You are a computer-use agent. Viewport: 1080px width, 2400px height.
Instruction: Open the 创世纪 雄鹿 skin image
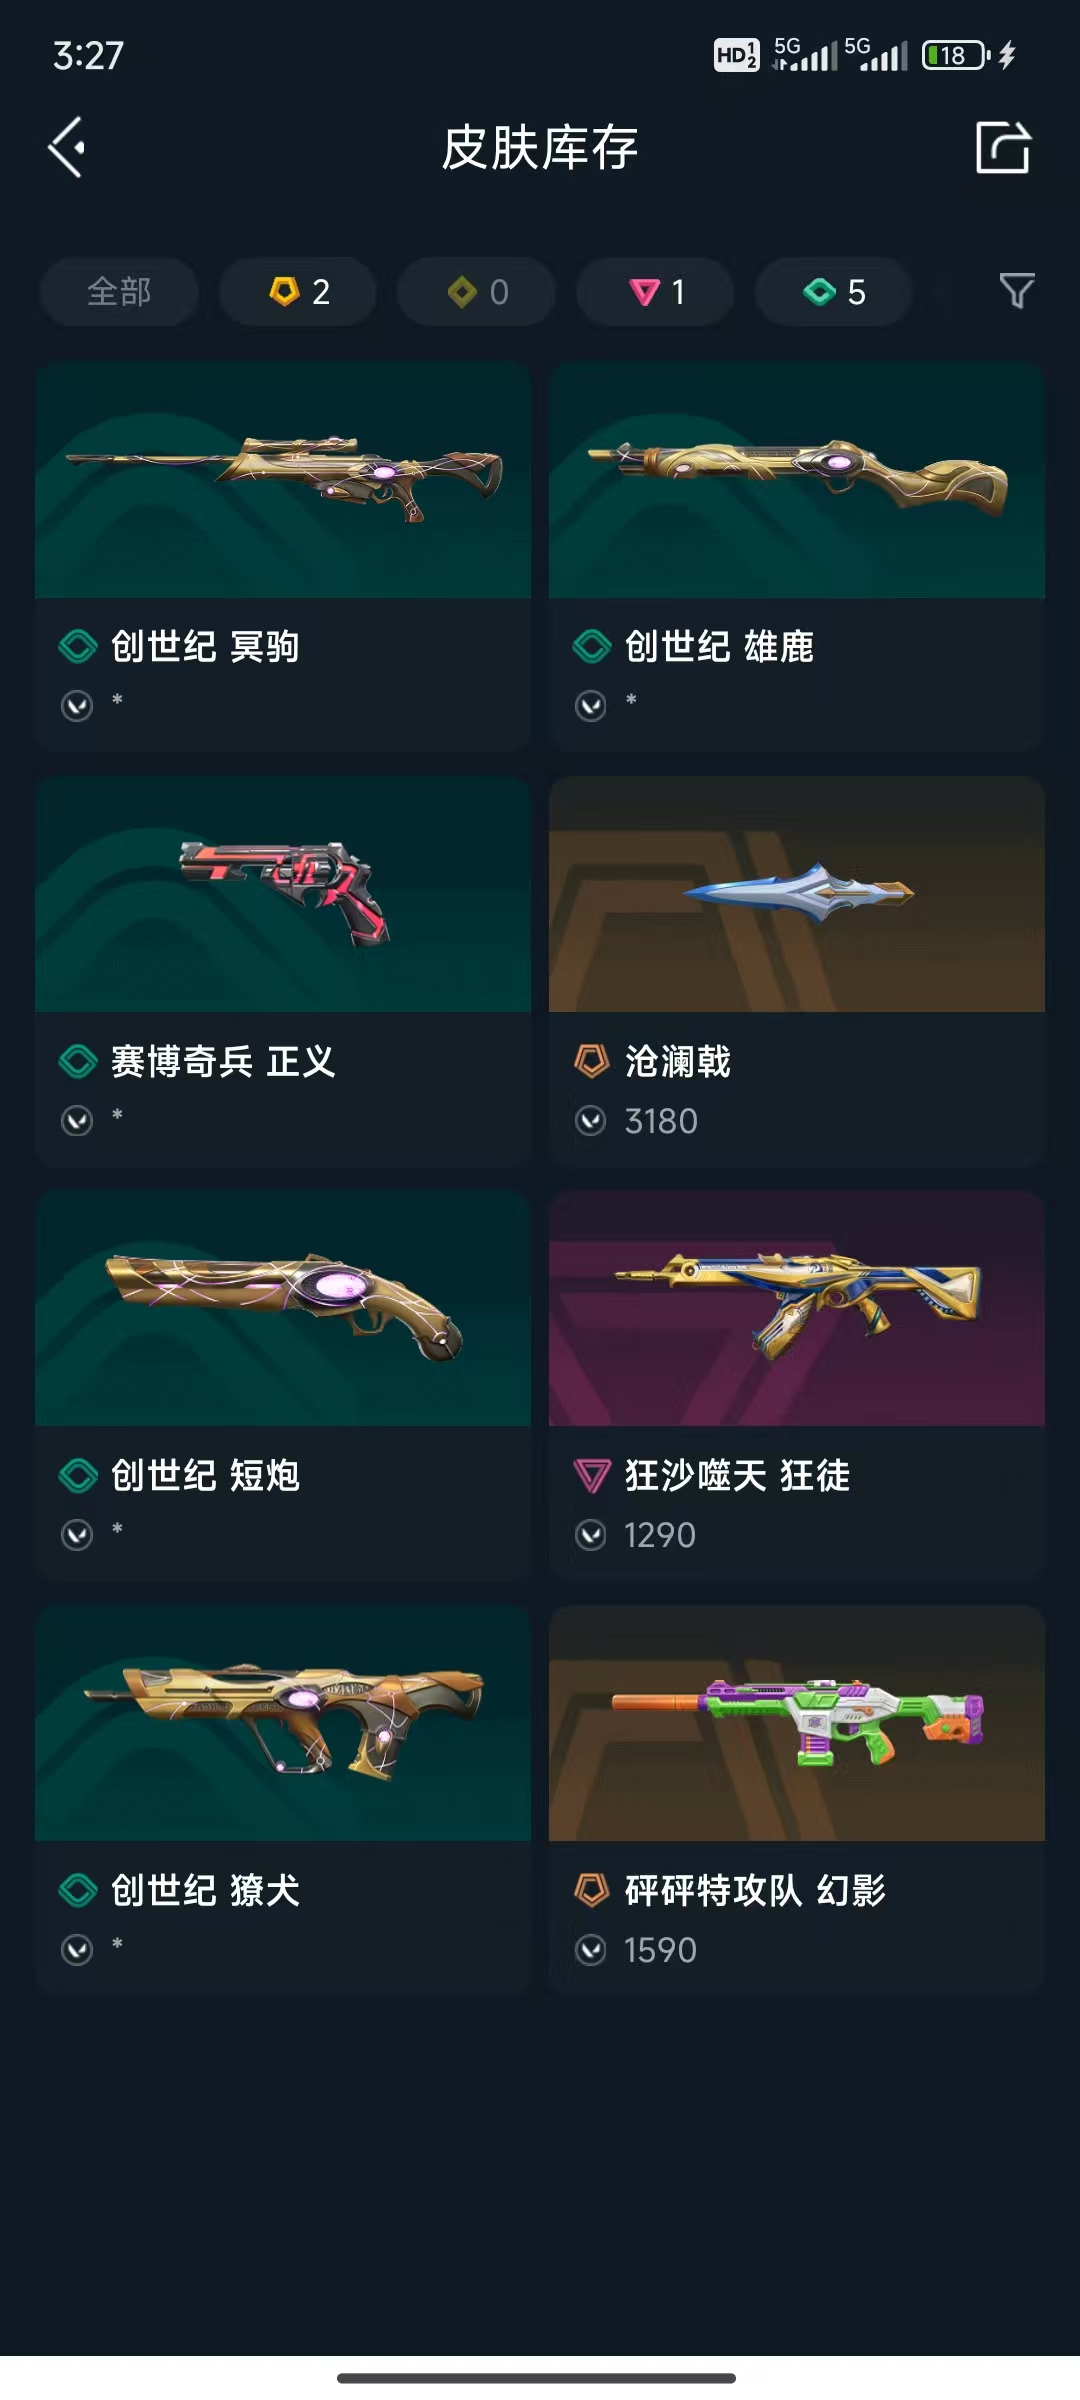pos(797,480)
